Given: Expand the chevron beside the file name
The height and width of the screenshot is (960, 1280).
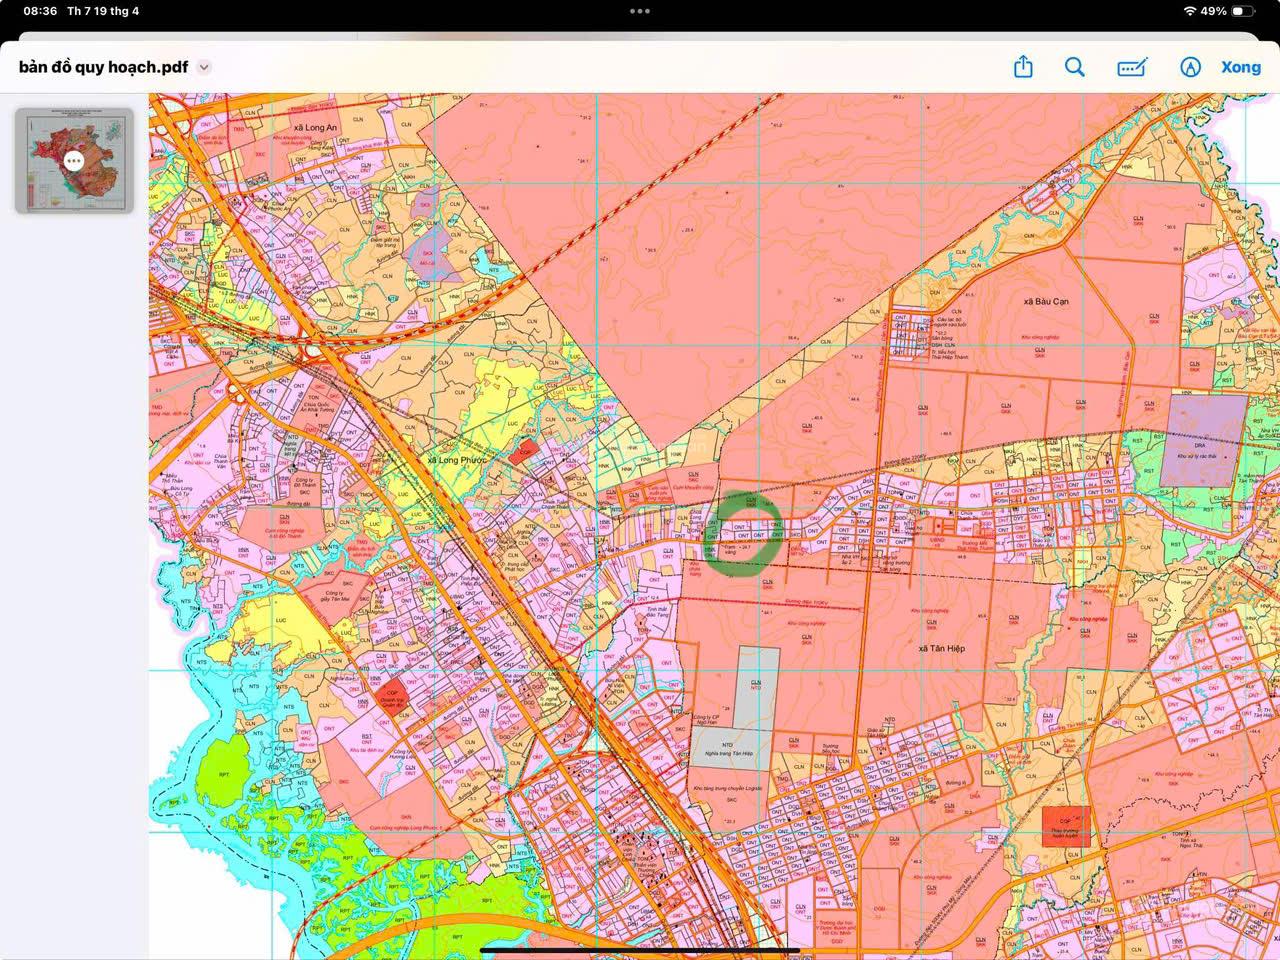Looking at the screenshot, I should pyautogui.click(x=204, y=68).
